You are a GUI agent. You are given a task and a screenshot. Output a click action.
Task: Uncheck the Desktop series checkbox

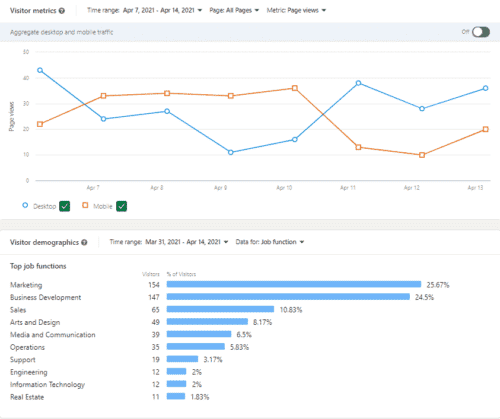point(65,206)
